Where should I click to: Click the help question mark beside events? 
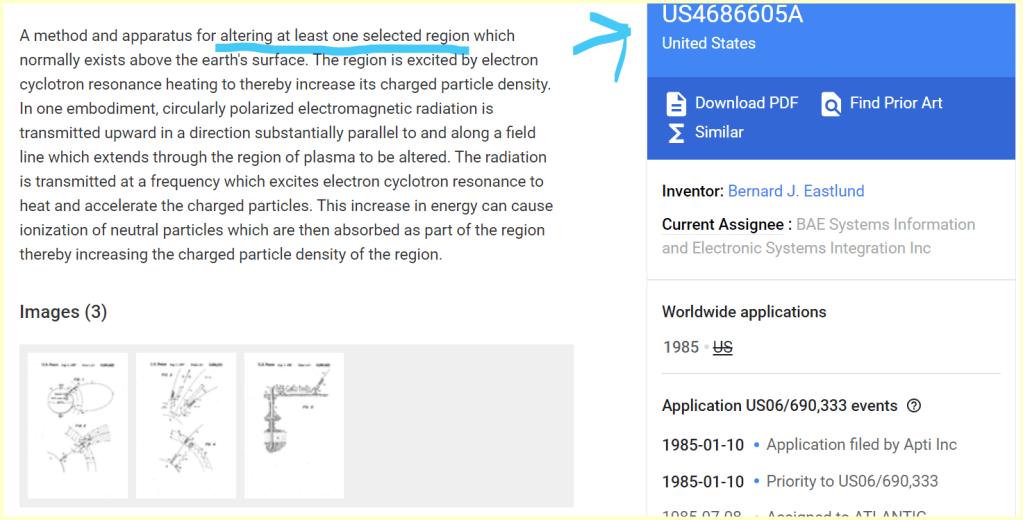pyautogui.click(x=913, y=406)
